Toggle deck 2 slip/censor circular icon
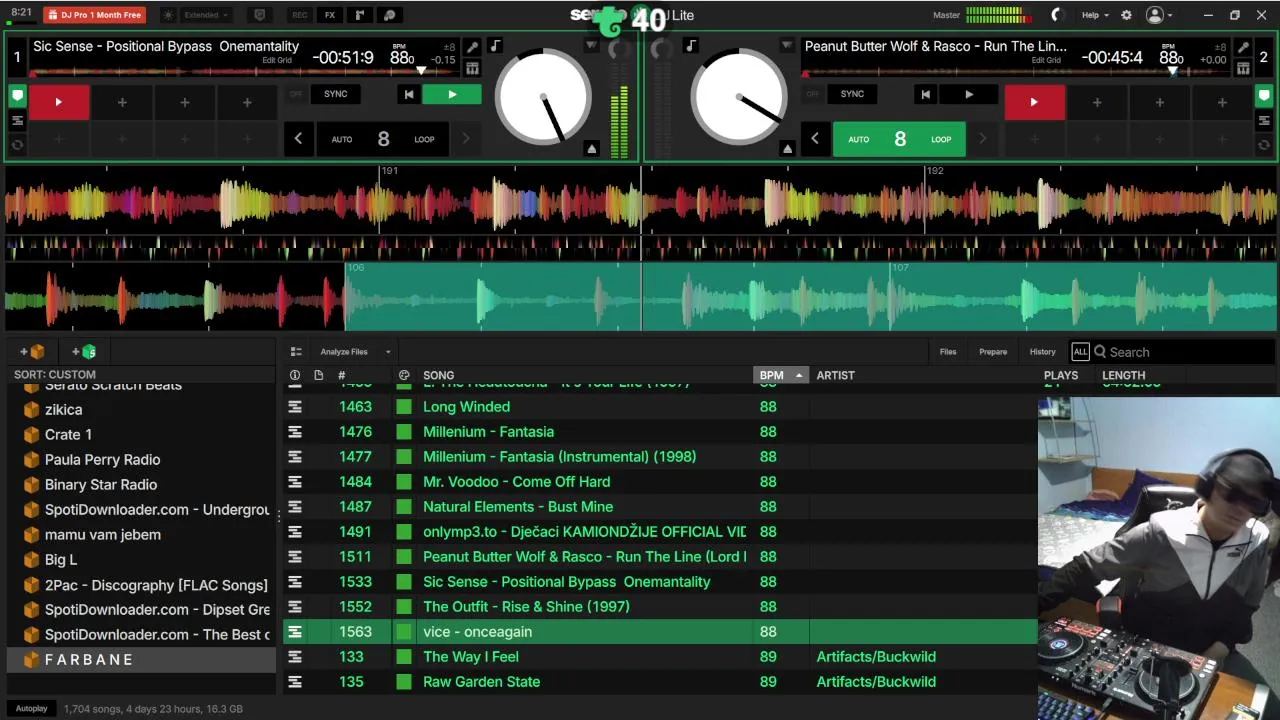The height and width of the screenshot is (720, 1280). [x=1265, y=144]
